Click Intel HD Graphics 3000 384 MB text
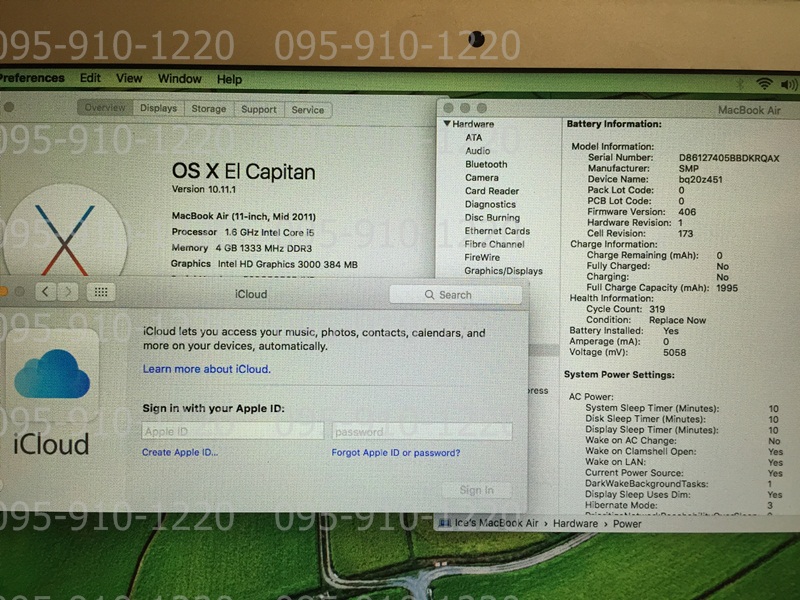Image resolution: width=800 pixels, height=600 pixels. (288, 264)
